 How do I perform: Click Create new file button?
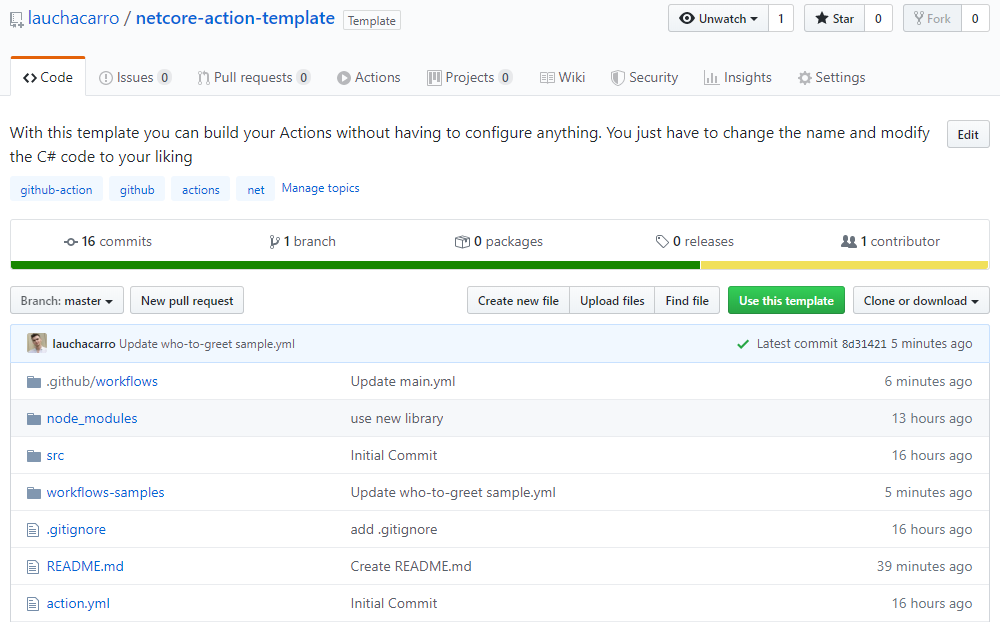pos(518,300)
